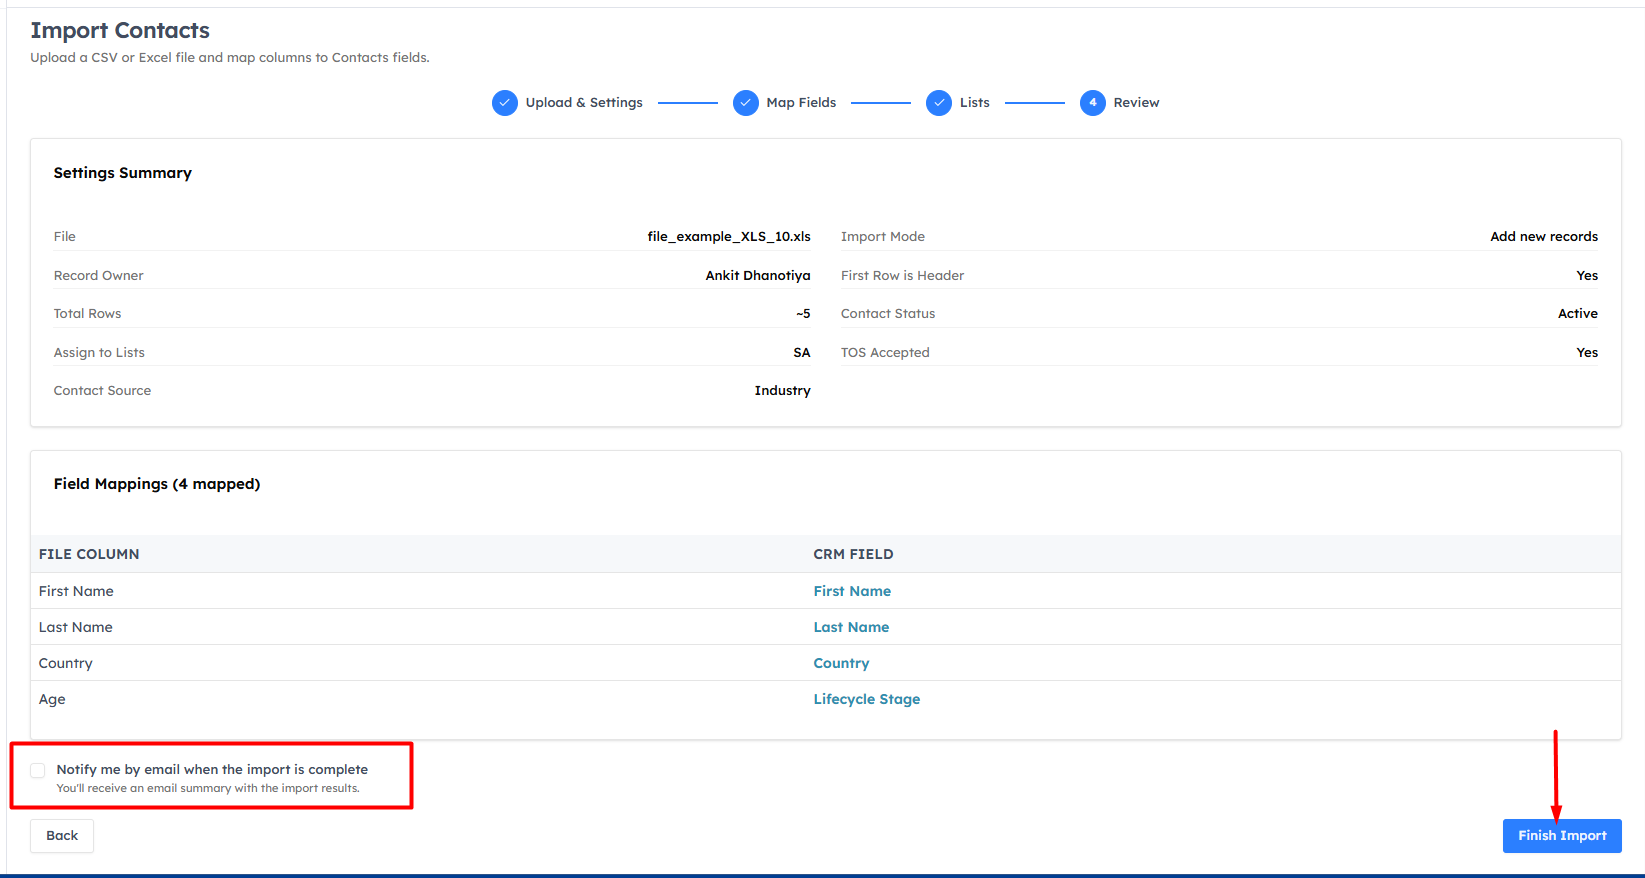The width and height of the screenshot is (1645, 878).
Task: Click the Contact Source label
Action: pyautogui.click(x=103, y=391)
